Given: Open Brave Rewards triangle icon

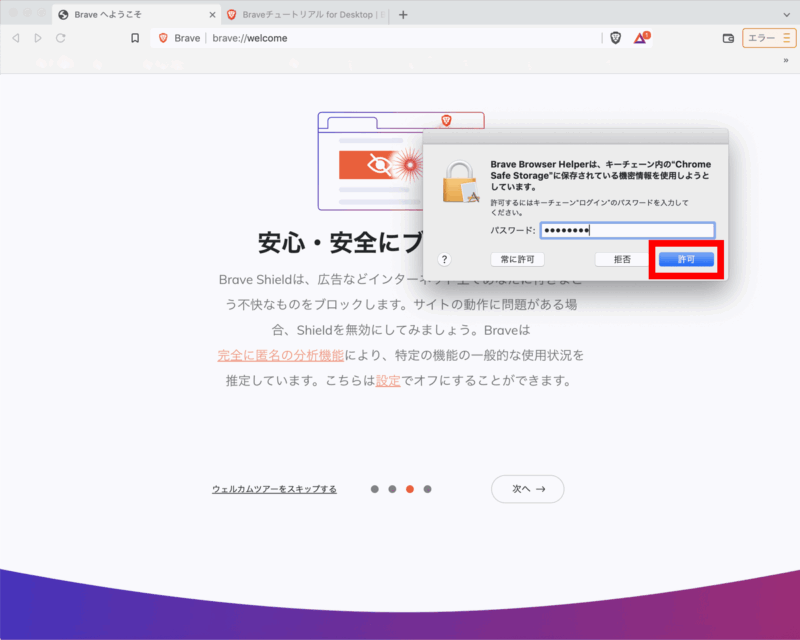Looking at the screenshot, I should point(642,38).
